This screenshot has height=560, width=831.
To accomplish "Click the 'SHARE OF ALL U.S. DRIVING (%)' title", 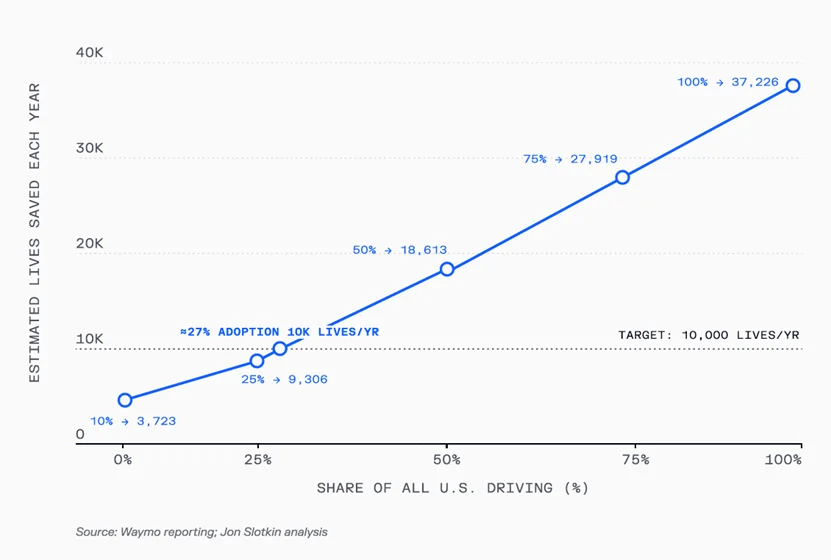I will (452, 488).
